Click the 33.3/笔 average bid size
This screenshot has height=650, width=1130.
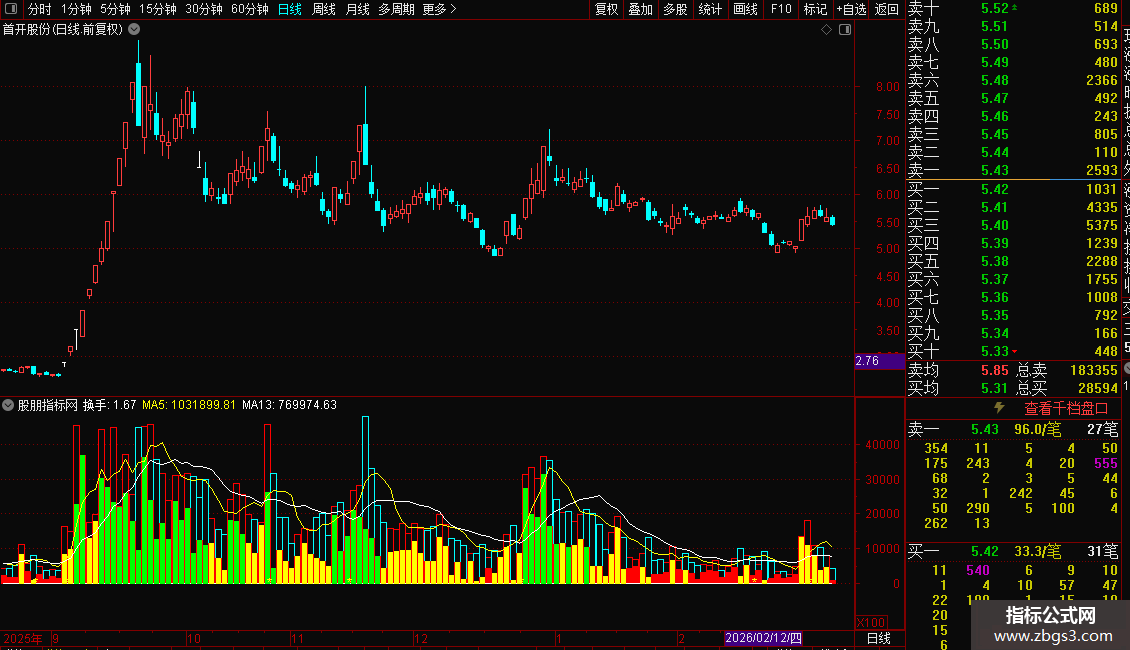[1037, 552]
